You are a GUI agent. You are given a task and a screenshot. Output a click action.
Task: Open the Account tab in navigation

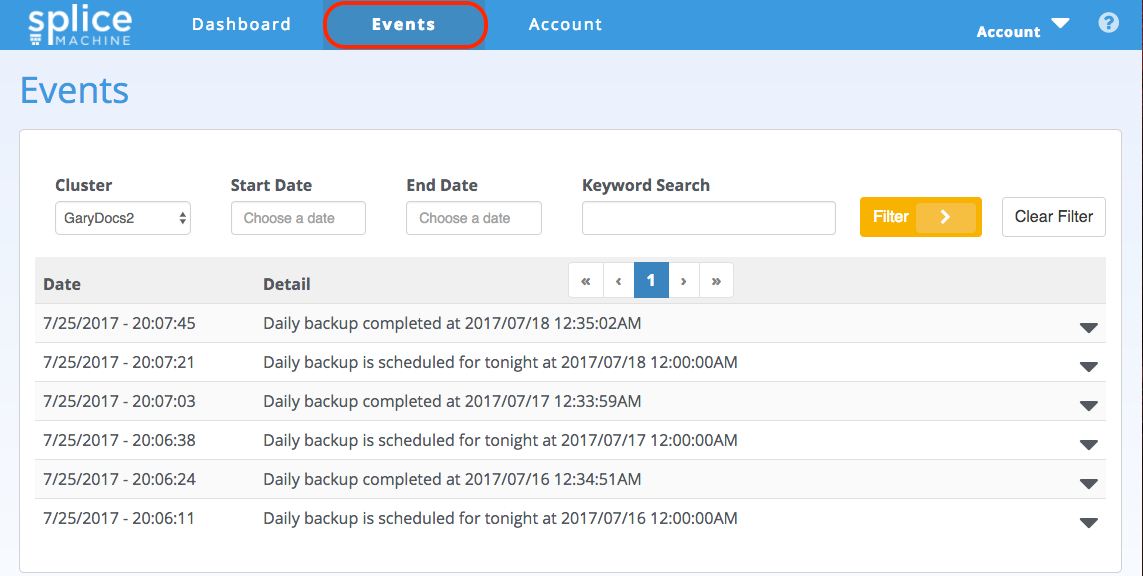[566, 24]
